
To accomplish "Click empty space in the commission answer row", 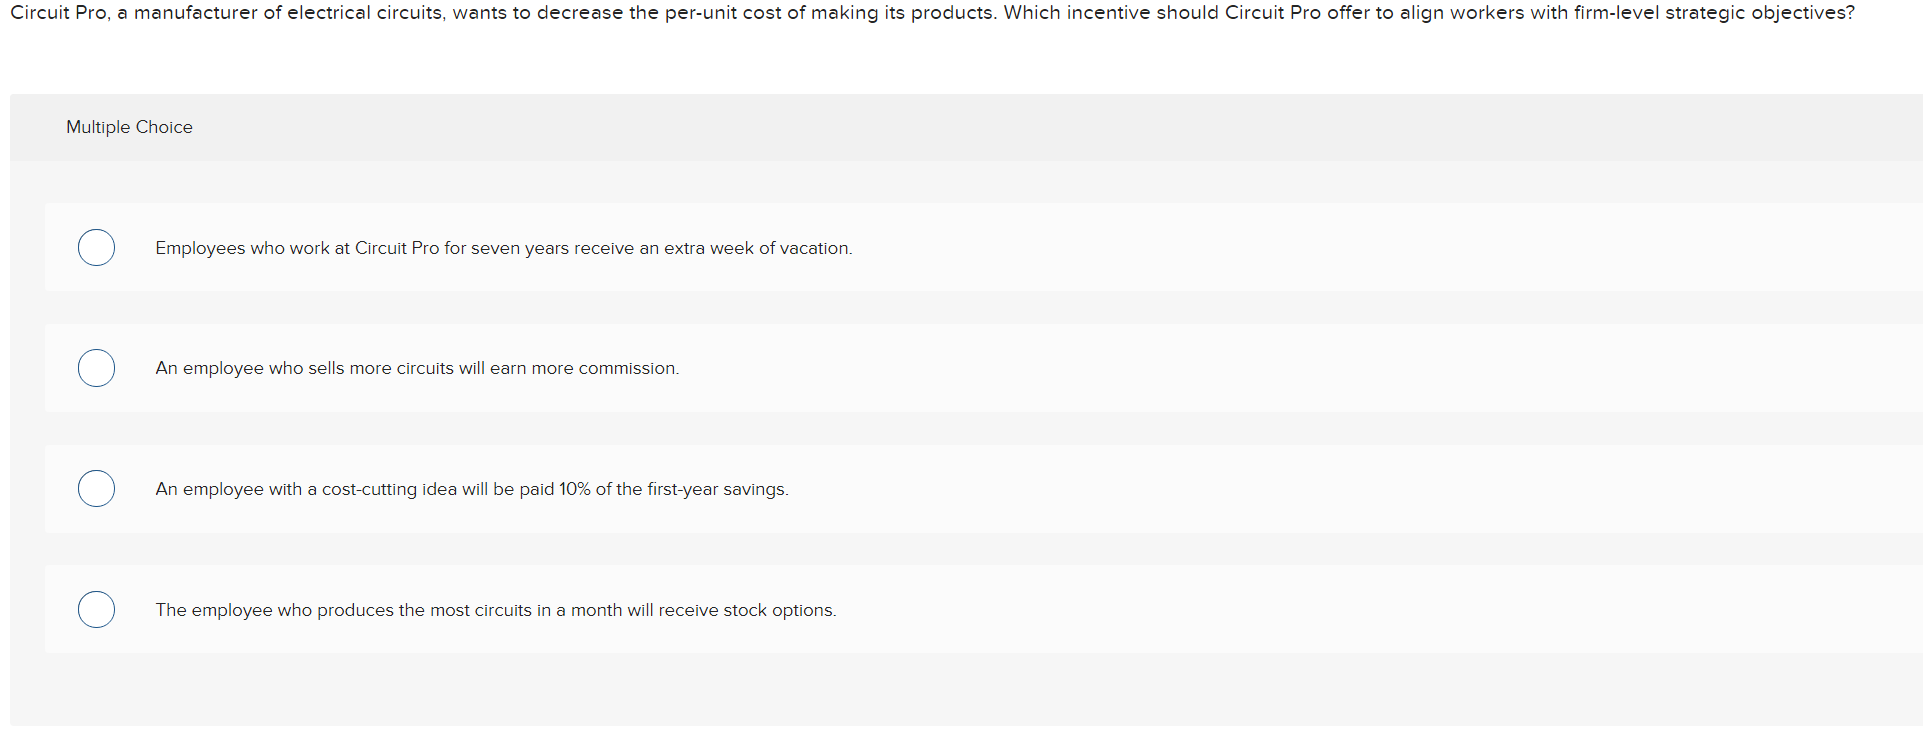I will [x=1300, y=368].
